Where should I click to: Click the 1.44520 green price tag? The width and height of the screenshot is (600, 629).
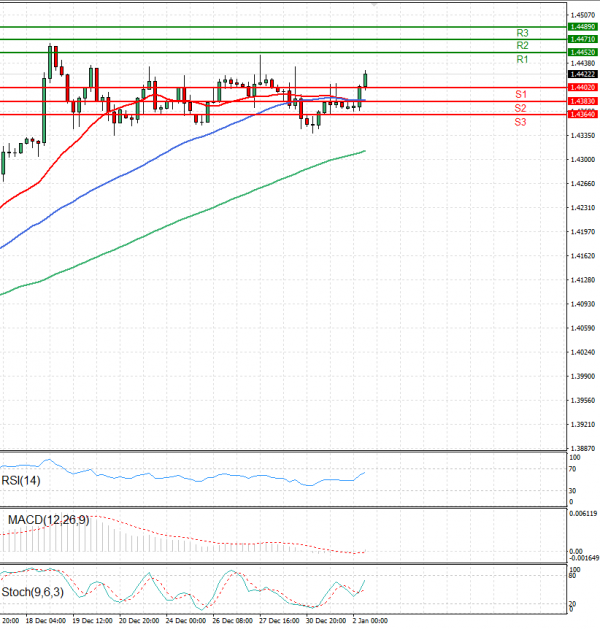coord(583,53)
